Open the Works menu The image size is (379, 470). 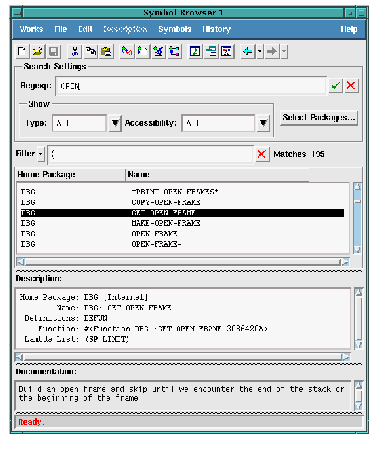[x=31, y=29]
